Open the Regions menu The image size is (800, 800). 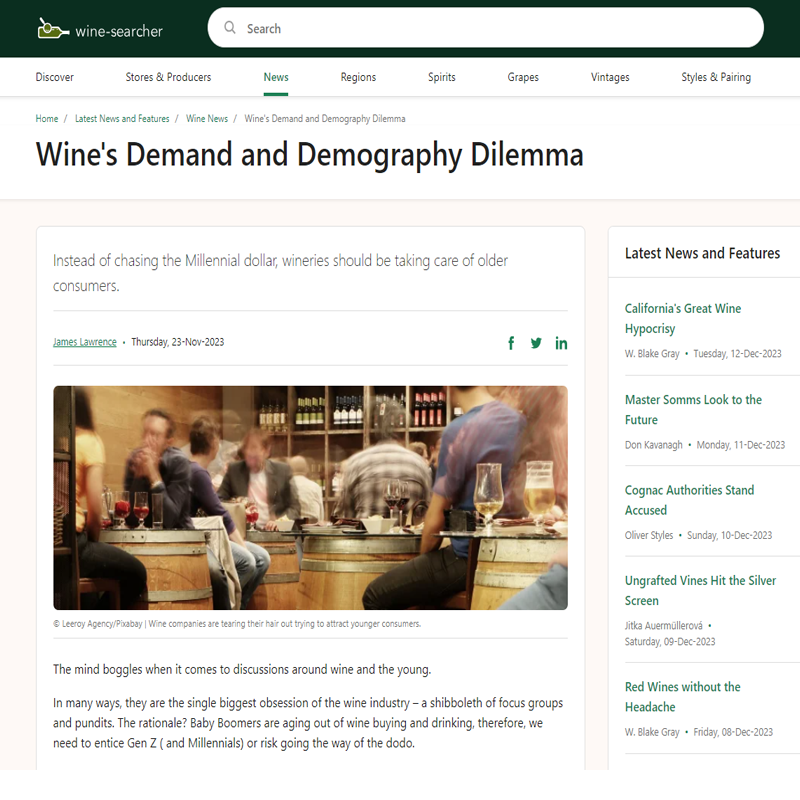[358, 77]
